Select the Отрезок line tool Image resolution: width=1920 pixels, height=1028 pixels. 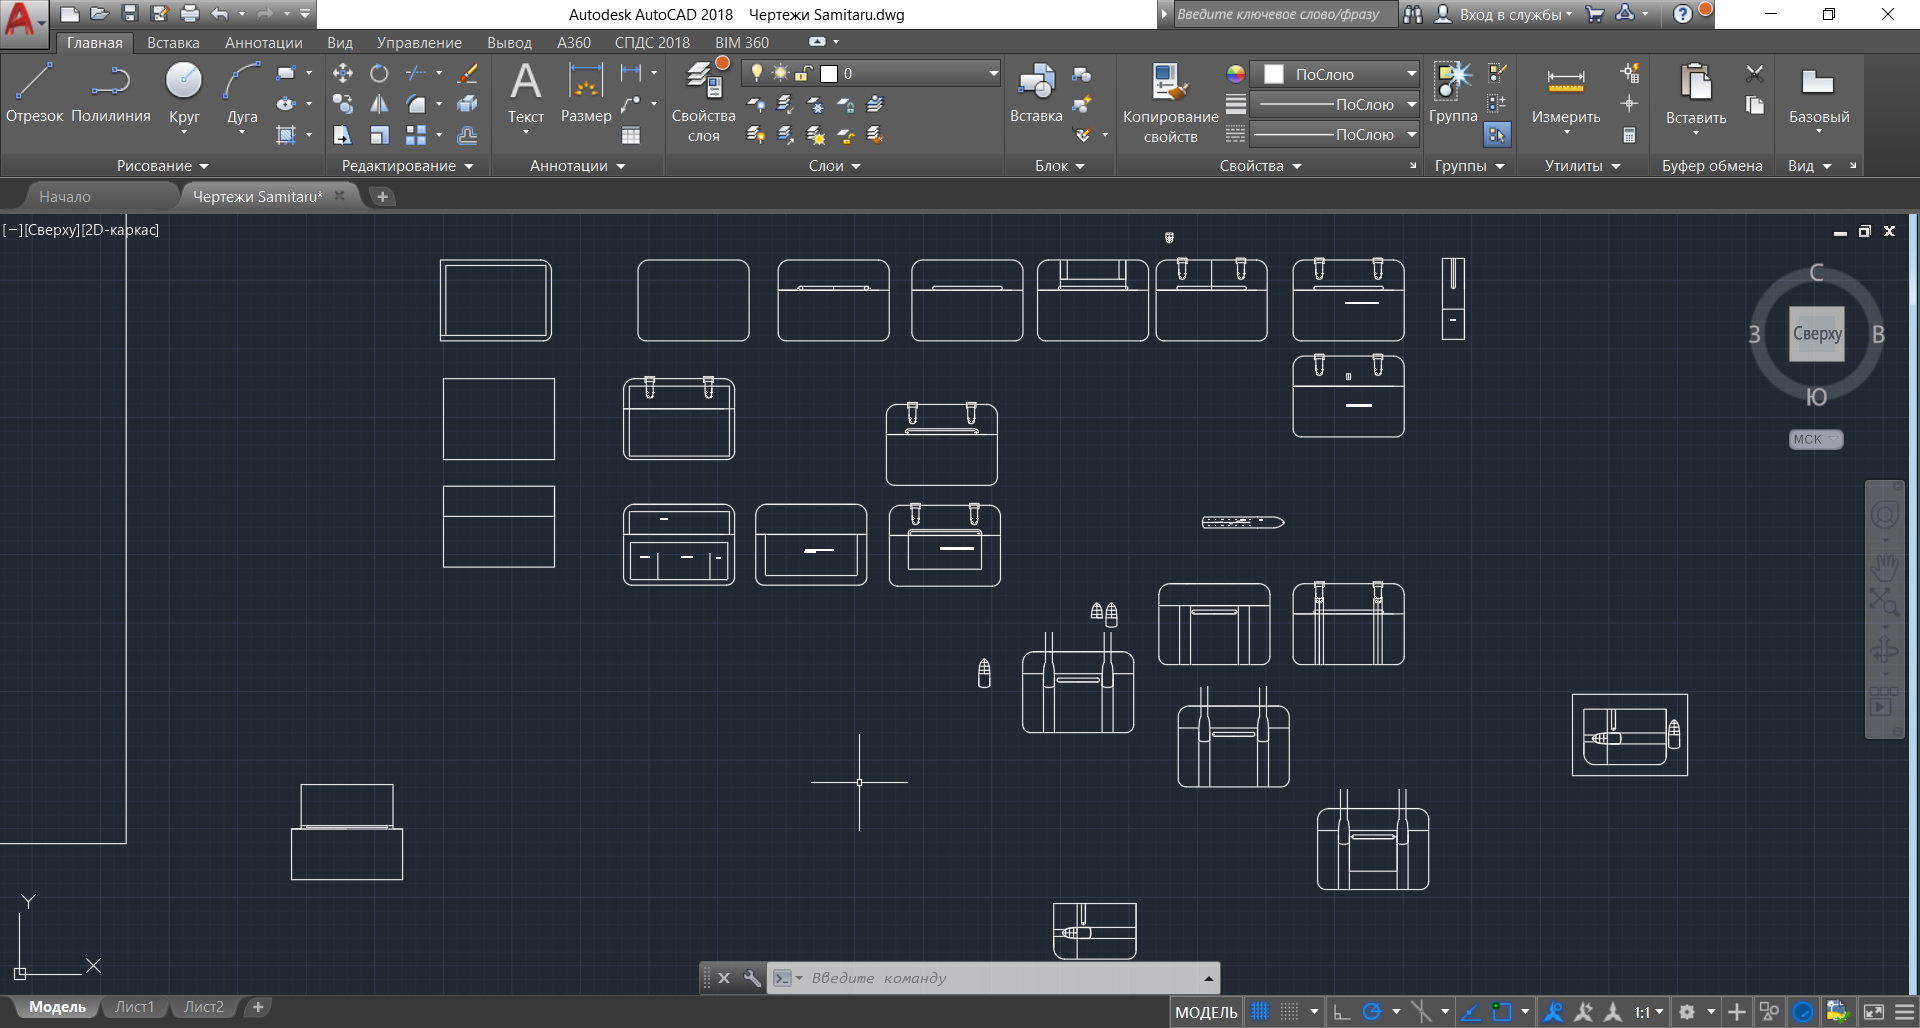click(x=34, y=92)
